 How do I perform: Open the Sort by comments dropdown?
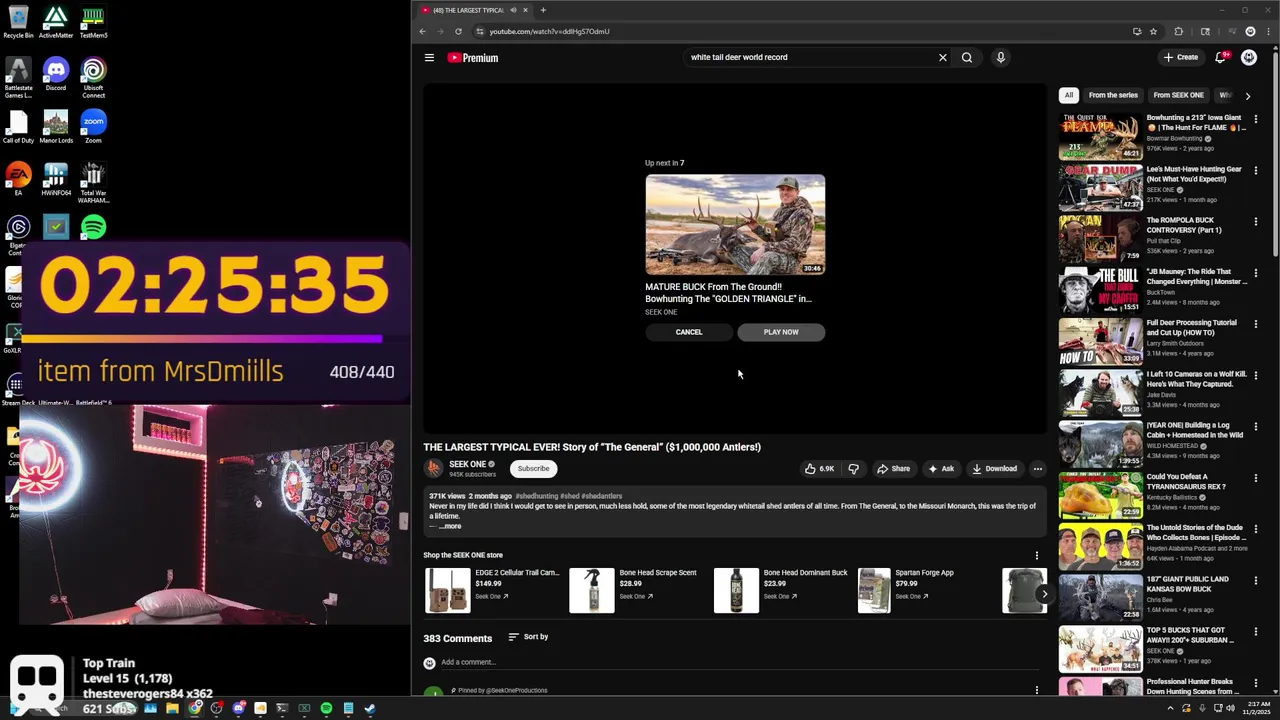click(528, 637)
